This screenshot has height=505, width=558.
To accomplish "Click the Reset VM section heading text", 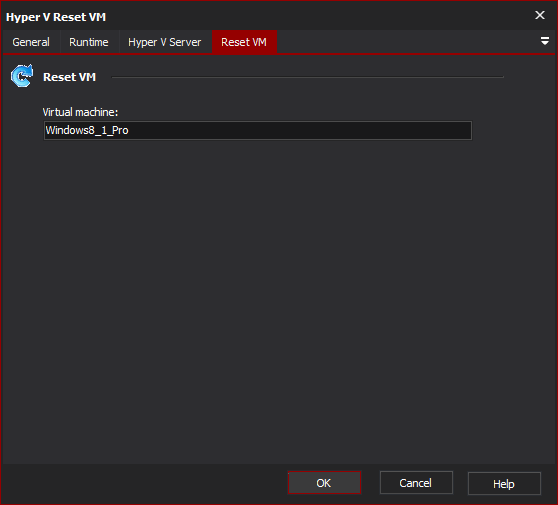I will (69, 77).
